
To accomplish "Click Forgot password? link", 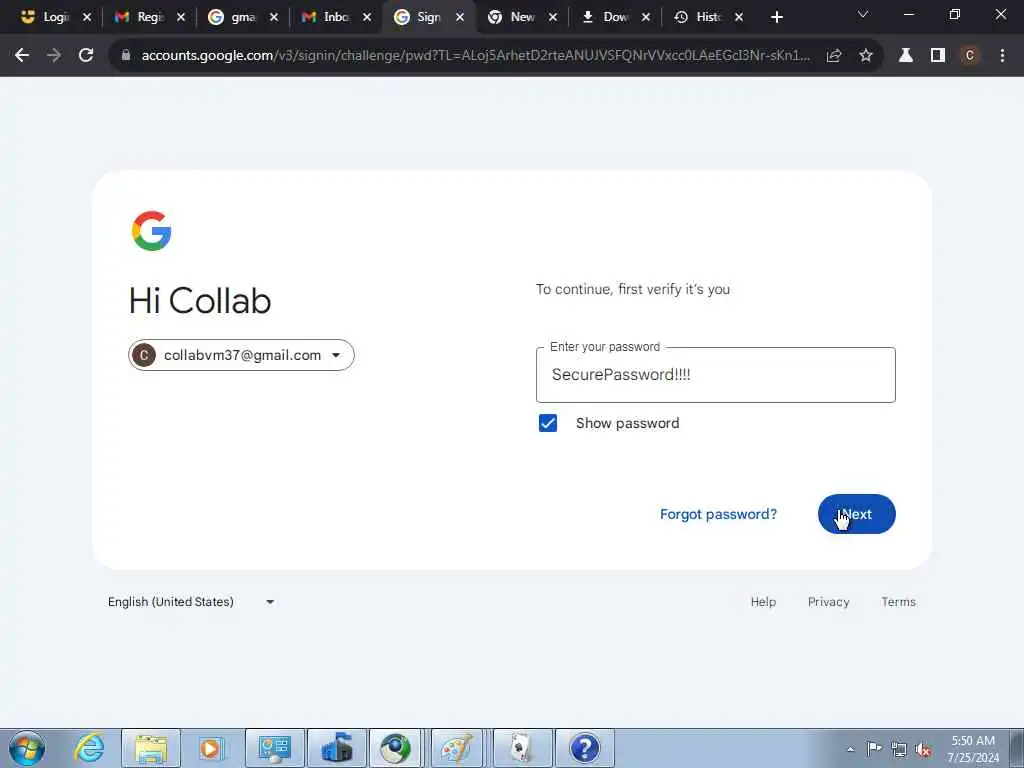I will 718,514.
